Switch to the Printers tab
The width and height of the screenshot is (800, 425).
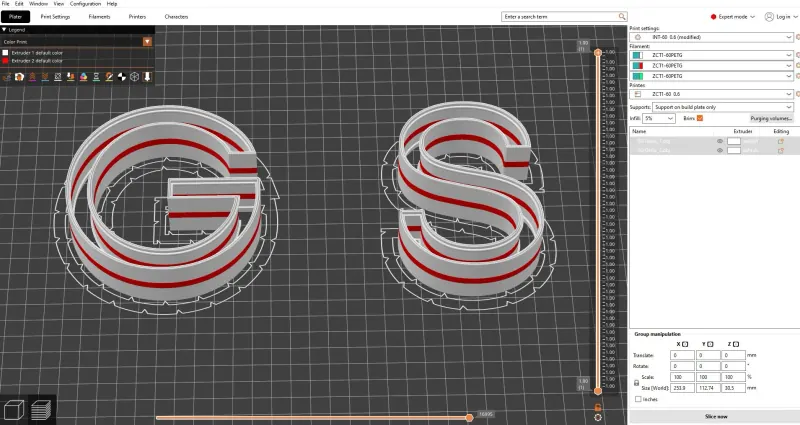(x=137, y=17)
